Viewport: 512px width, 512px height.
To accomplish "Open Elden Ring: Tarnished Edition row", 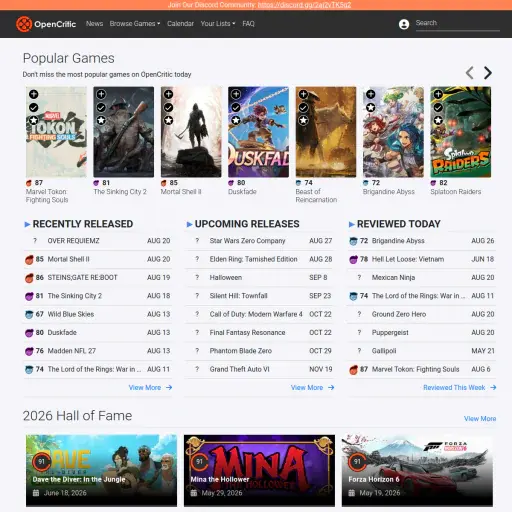I will click(x=260, y=259).
